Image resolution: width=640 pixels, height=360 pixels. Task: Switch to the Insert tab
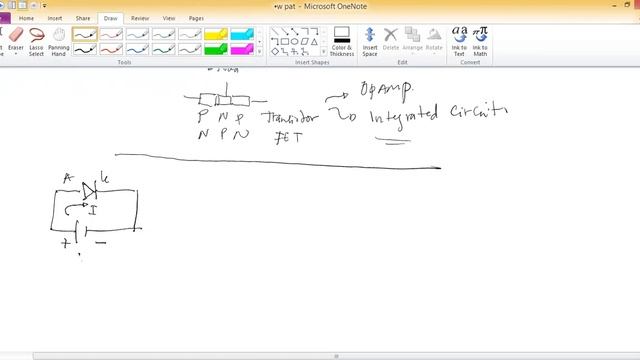click(x=55, y=18)
